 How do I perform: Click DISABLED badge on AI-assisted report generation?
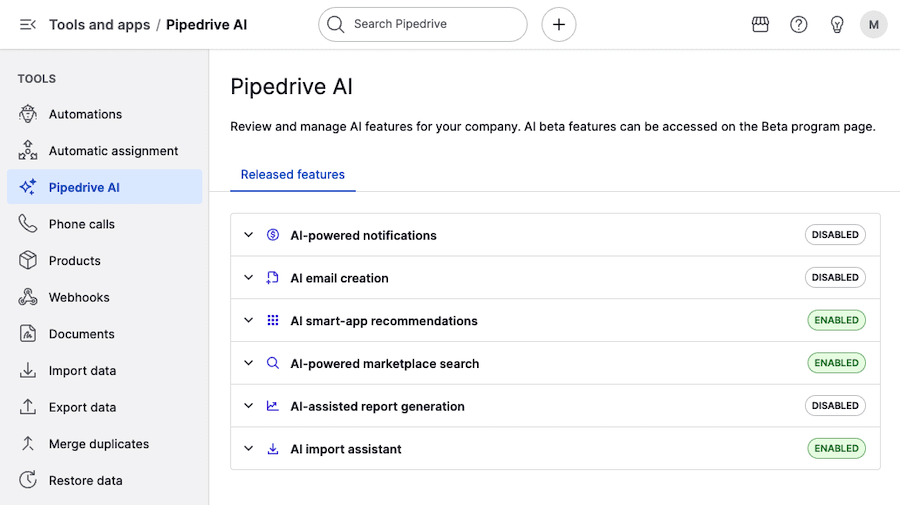(x=835, y=406)
